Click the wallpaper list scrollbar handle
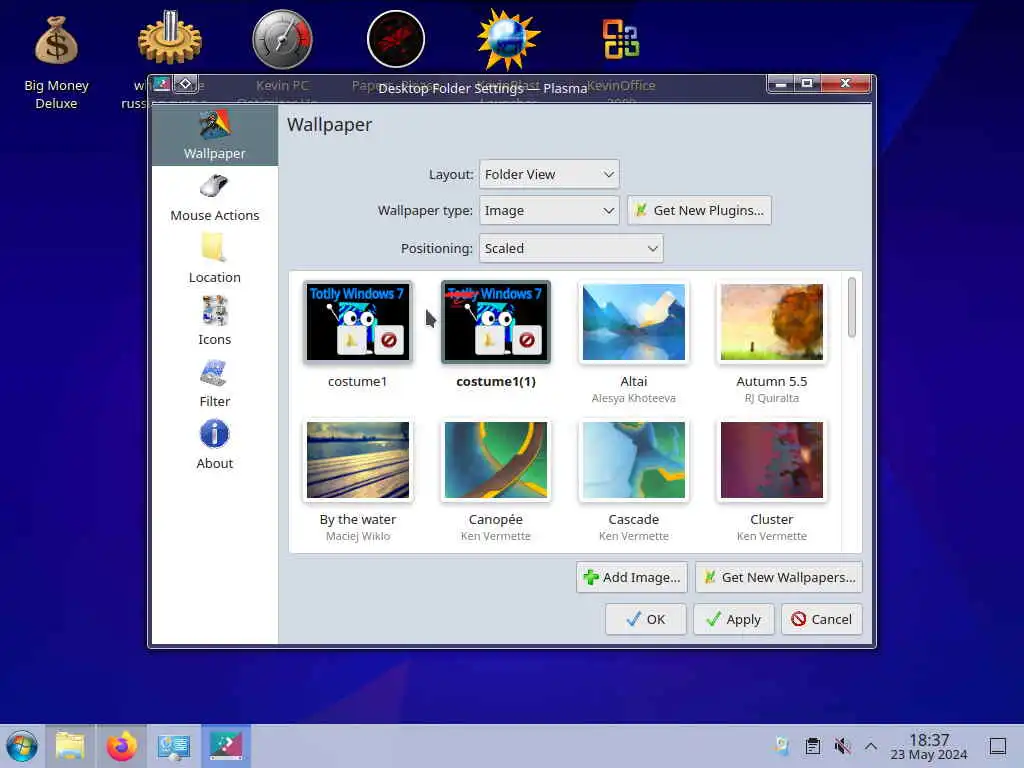The height and width of the screenshot is (768, 1024). click(852, 307)
